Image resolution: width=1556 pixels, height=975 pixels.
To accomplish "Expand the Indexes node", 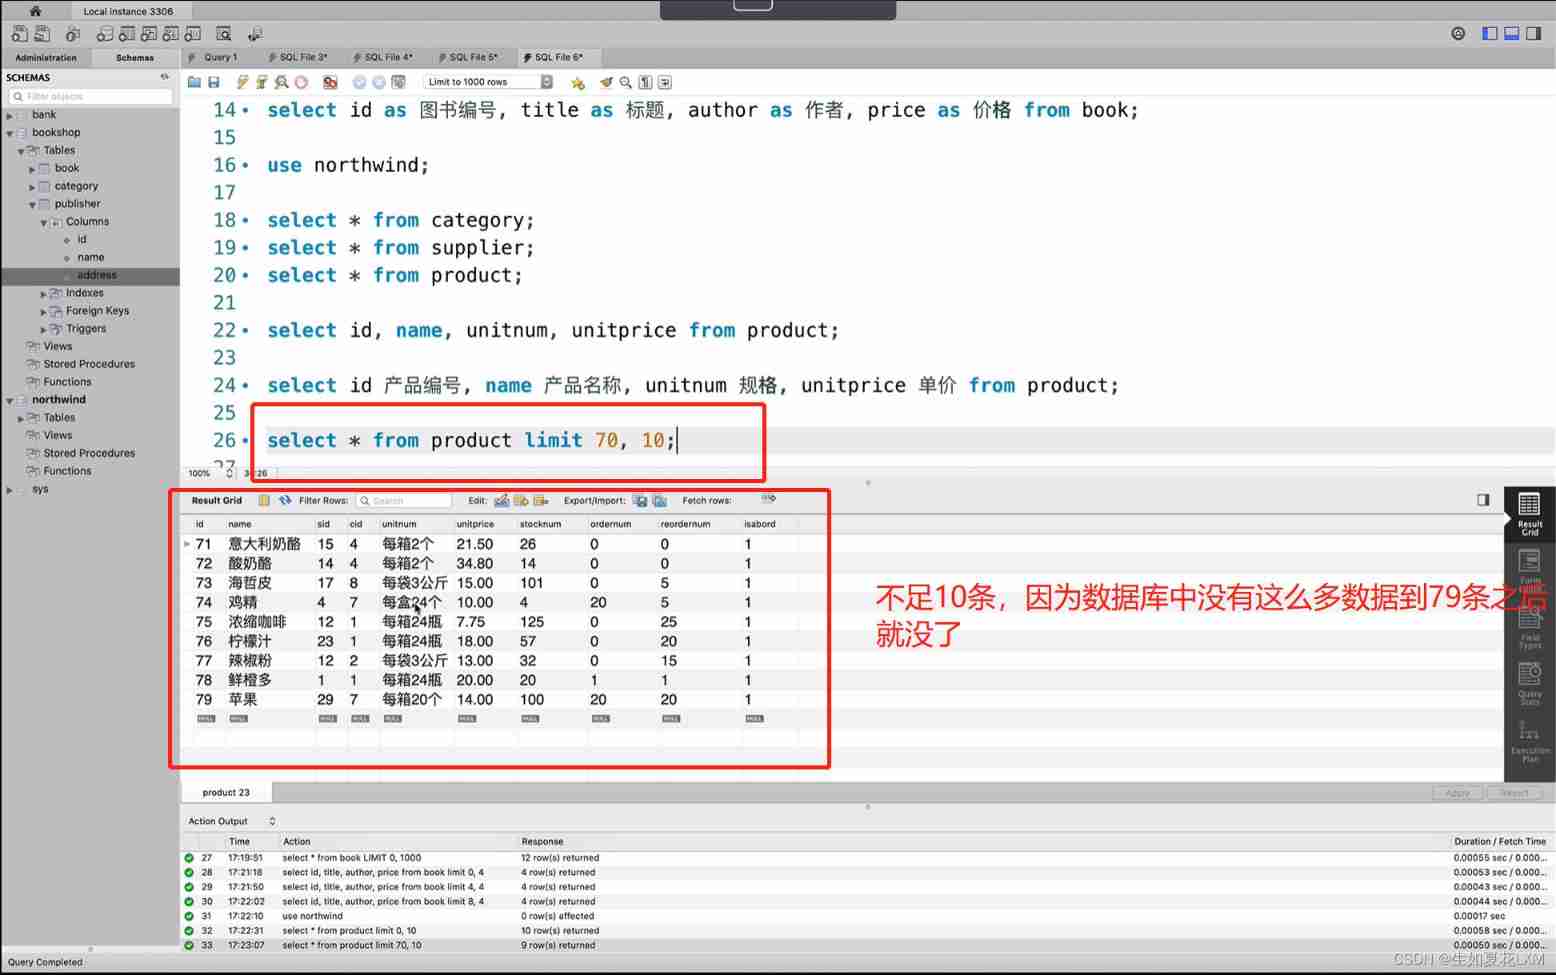I will point(43,294).
